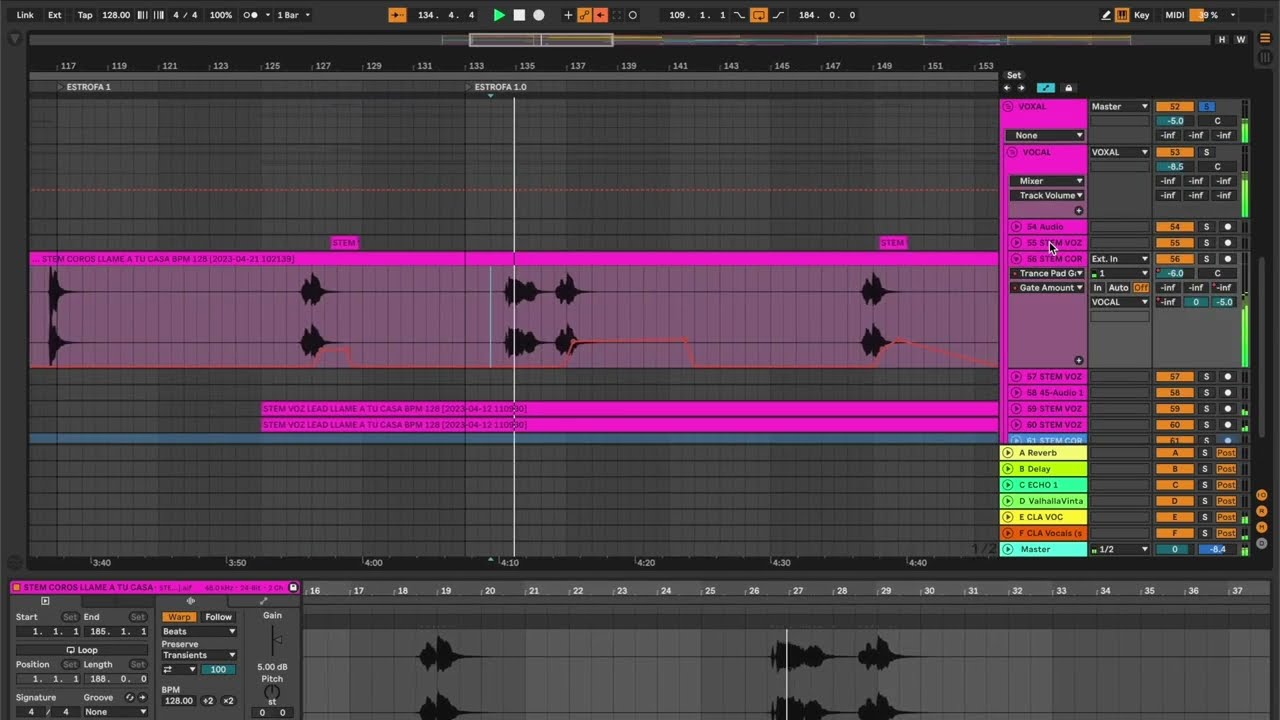Select the E CLA VOC return track

(x=1043, y=517)
